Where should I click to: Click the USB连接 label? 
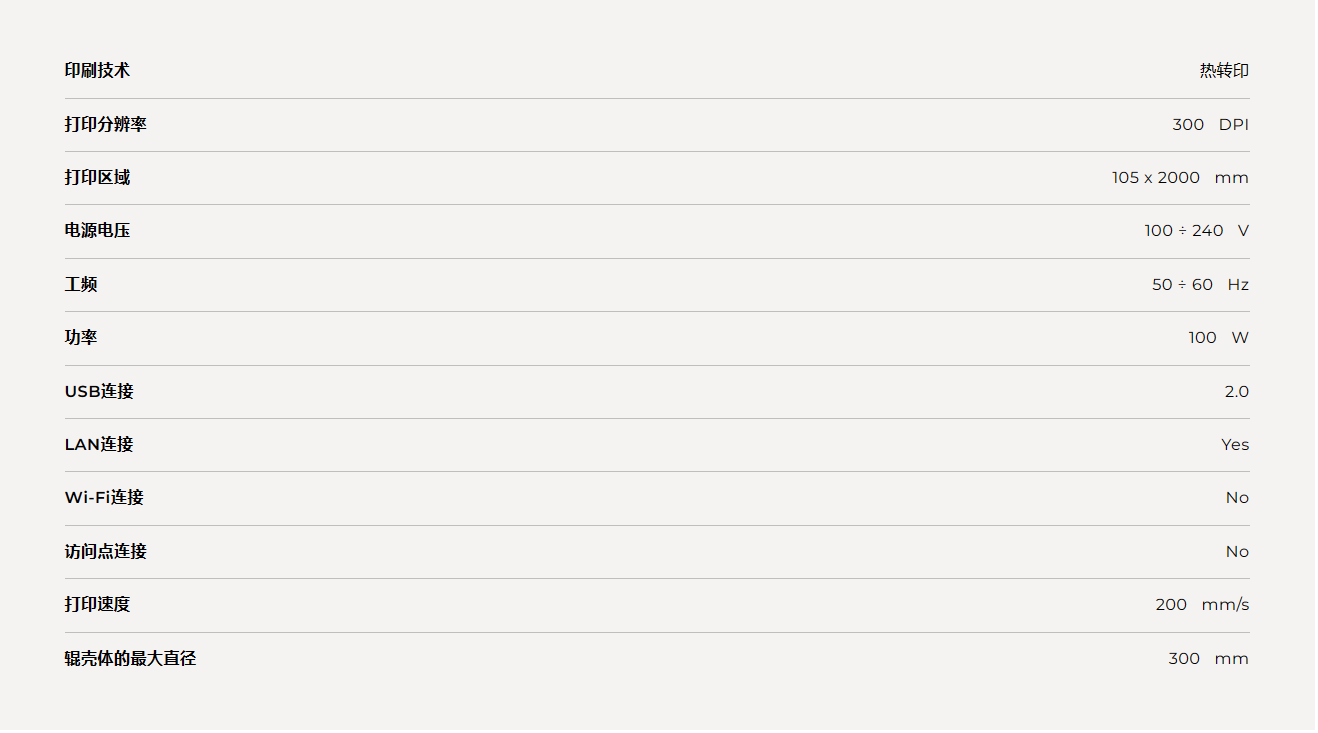99,391
